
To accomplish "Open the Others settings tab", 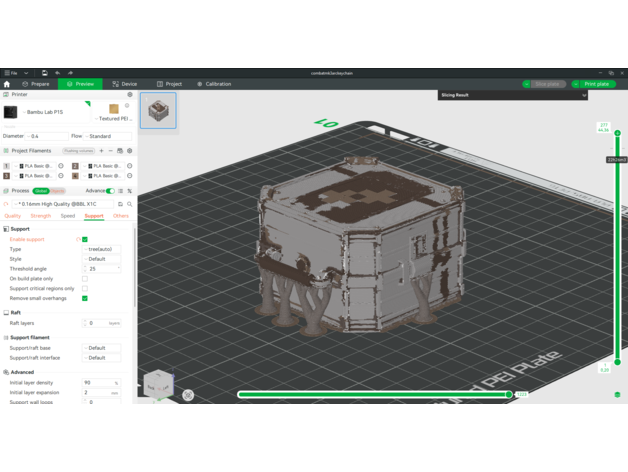I will (x=121, y=216).
